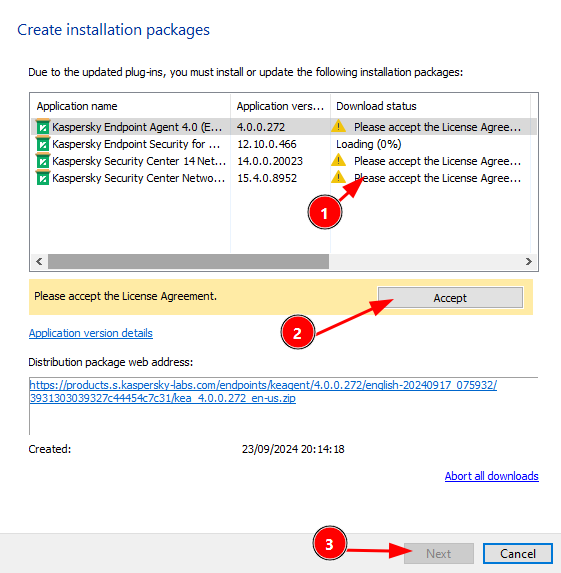Click the warning icon in the 4.0.0.272 row
The height and width of the screenshot is (573, 561).
coord(338,126)
